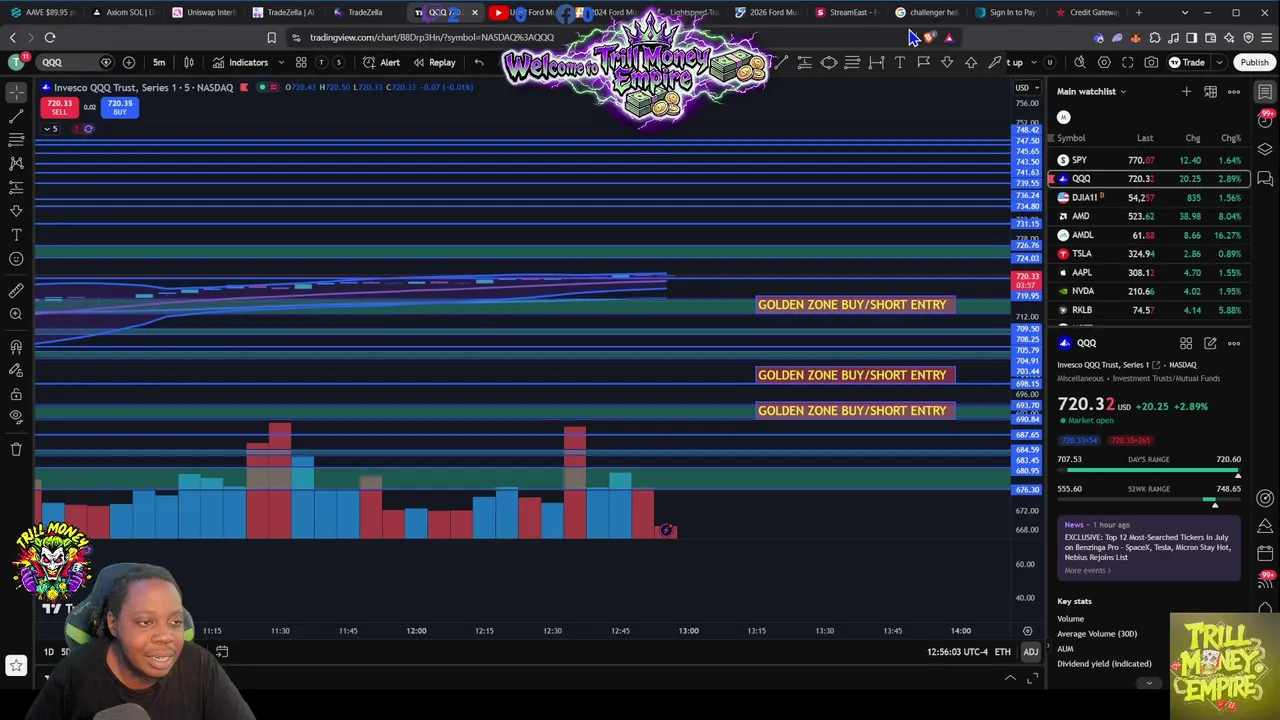Click the Publish button
The image size is (1280, 720).
[x=1254, y=62]
